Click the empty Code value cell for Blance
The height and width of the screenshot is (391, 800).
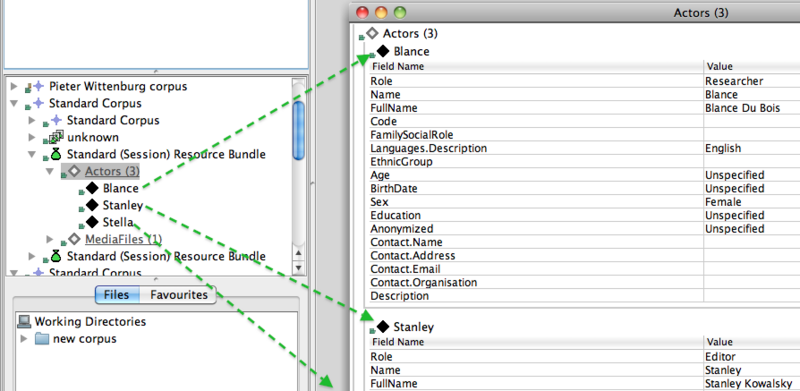752,121
